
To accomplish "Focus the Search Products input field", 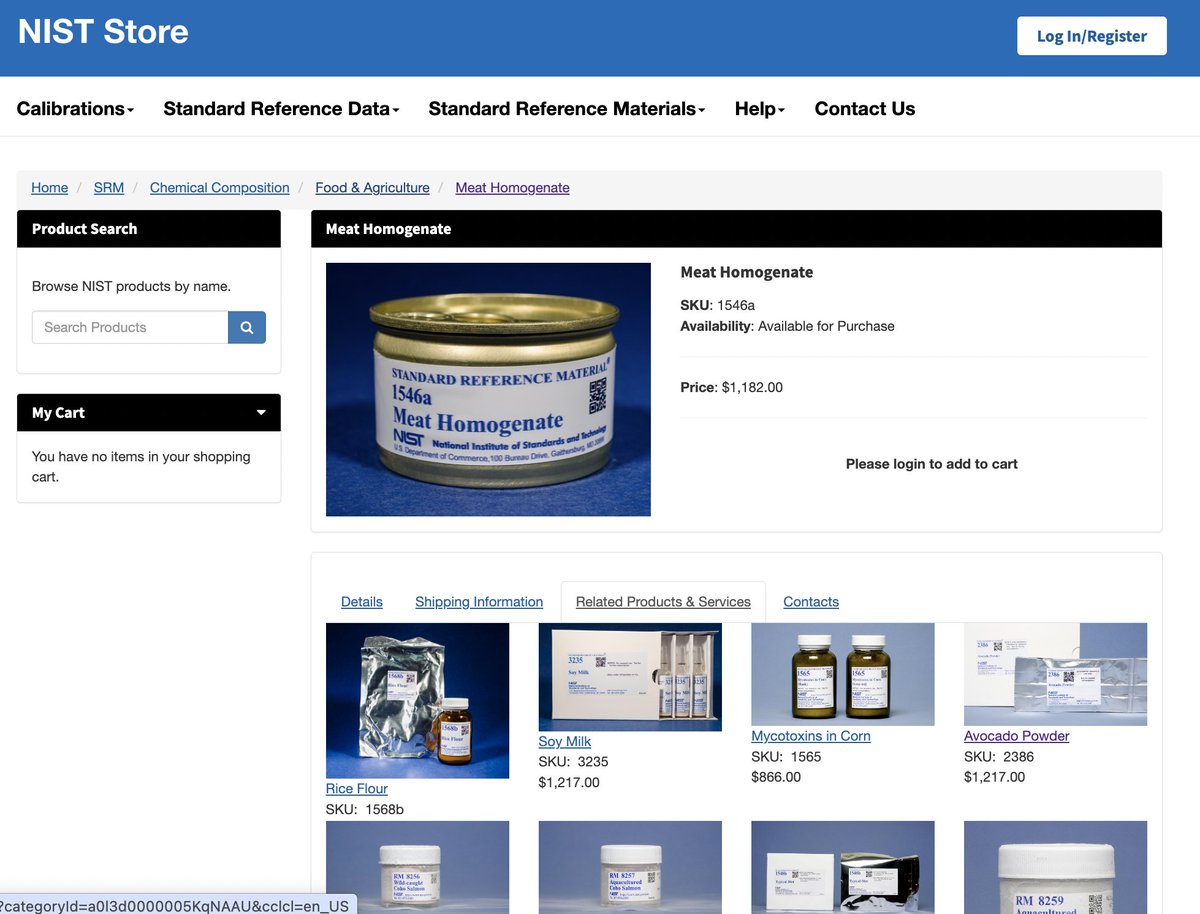I will [130, 327].
